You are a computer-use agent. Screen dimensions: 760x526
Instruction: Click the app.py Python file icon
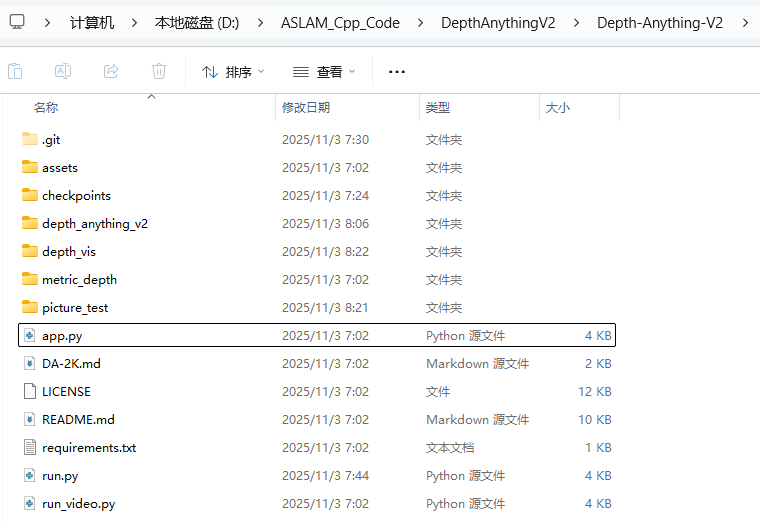coord(30,335)
